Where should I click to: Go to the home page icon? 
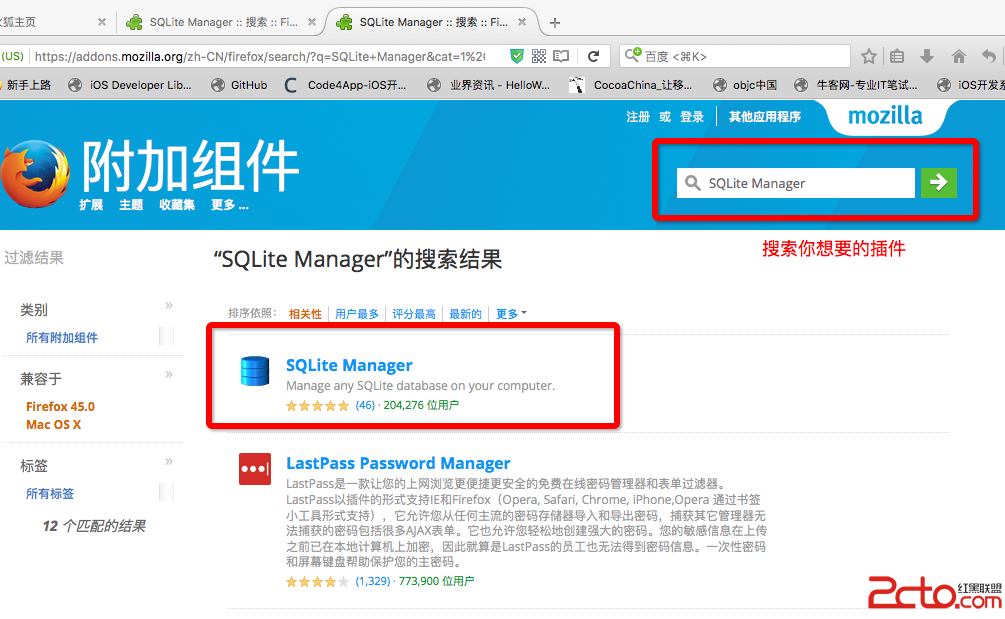click(x=958, y=56)
